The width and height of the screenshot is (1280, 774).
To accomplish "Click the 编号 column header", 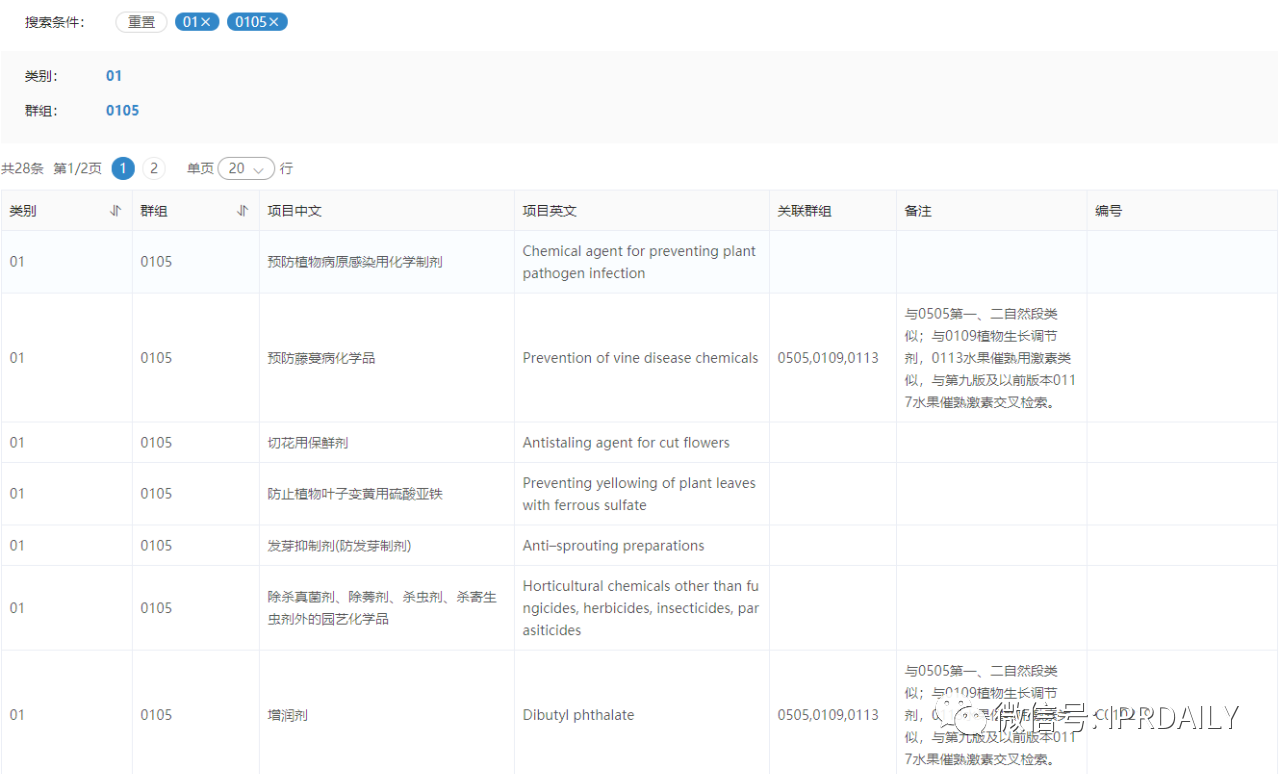I will (x=1182, y=211).
